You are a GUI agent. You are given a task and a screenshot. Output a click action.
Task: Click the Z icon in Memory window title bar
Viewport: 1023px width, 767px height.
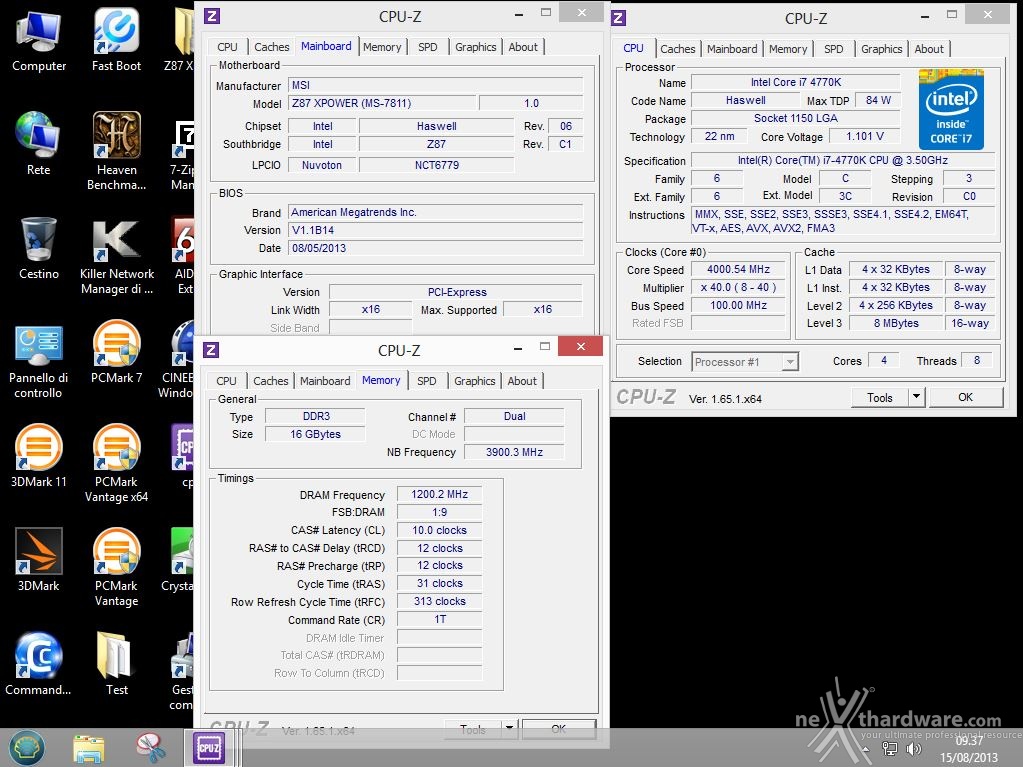[x=211, y=350]
